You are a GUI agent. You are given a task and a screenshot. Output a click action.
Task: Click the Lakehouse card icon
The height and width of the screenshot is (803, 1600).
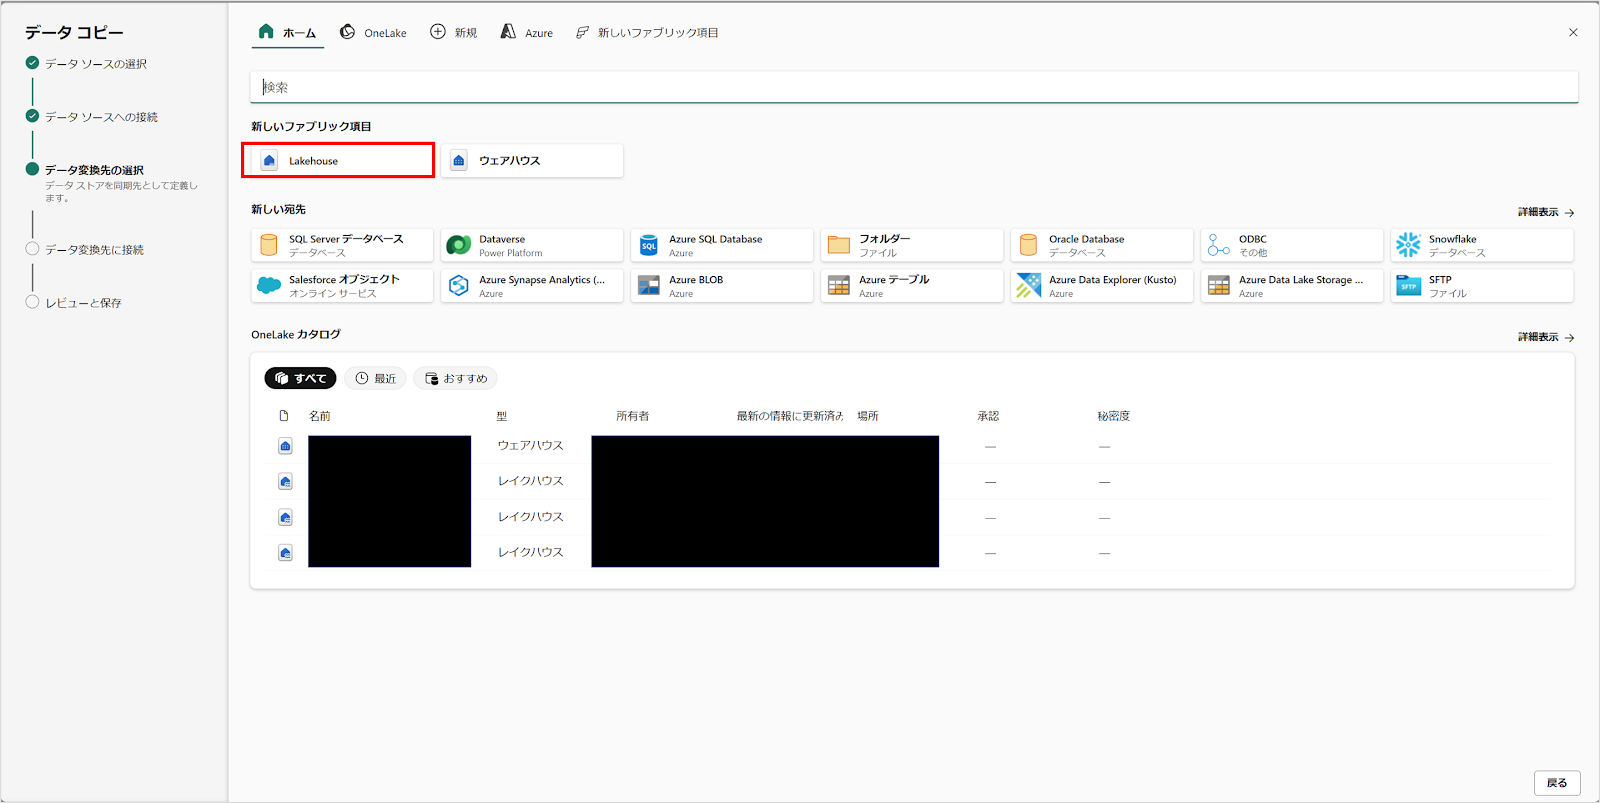269,161
